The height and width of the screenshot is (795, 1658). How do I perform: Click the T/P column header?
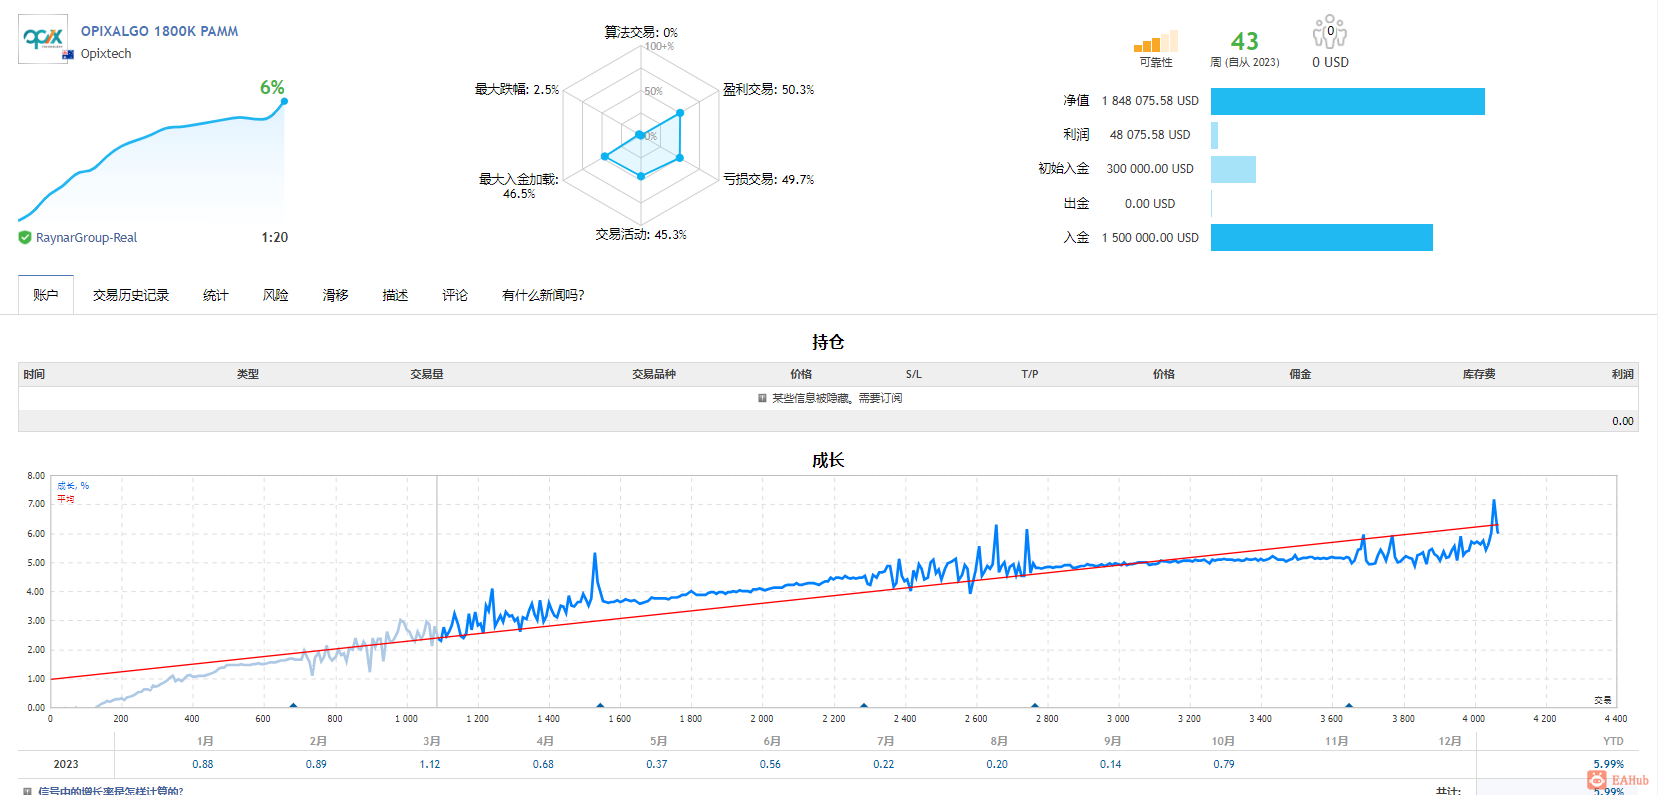click(1030, 374)
